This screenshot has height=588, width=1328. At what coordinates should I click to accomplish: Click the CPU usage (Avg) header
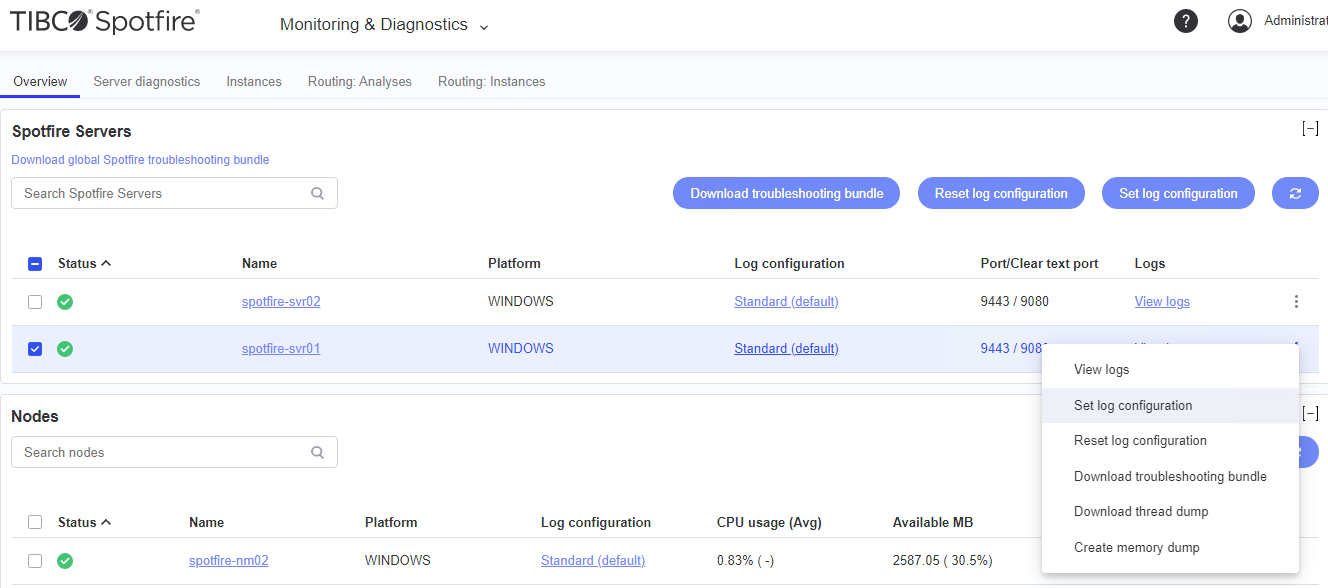click(769, 522)
